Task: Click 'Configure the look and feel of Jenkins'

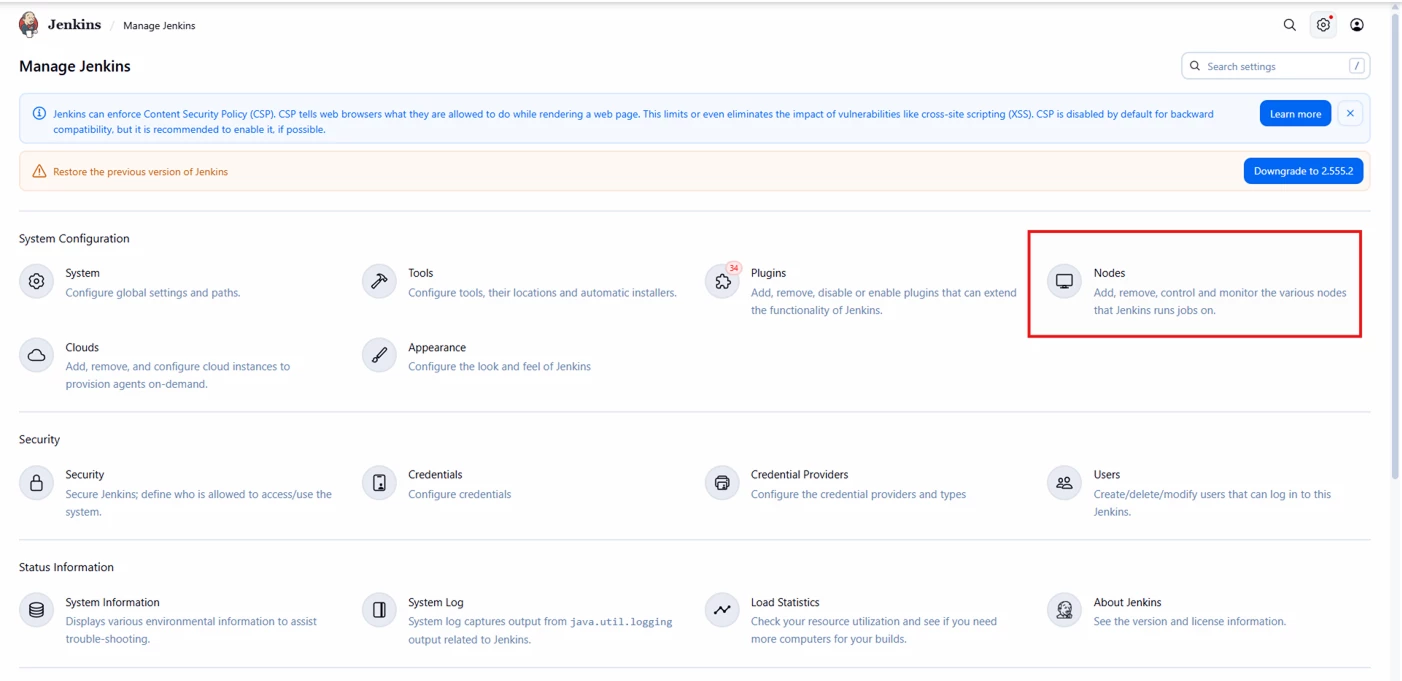Action: point(500,367)
